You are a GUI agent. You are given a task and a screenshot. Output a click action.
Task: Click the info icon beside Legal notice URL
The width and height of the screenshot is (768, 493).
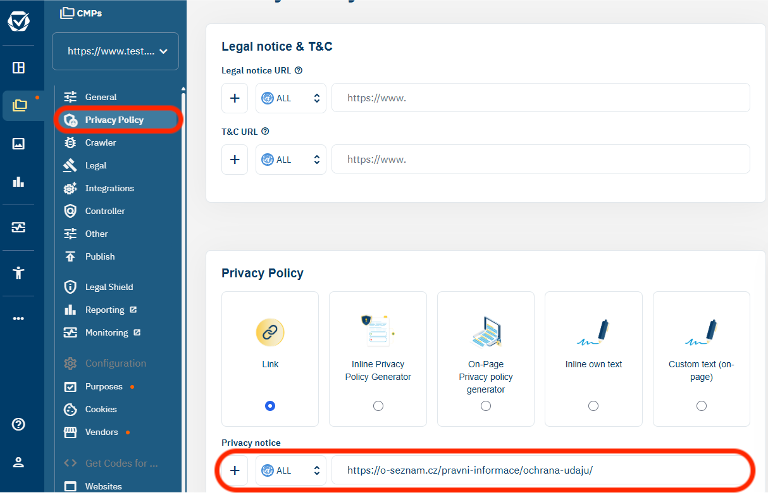(x=299, y=71)
